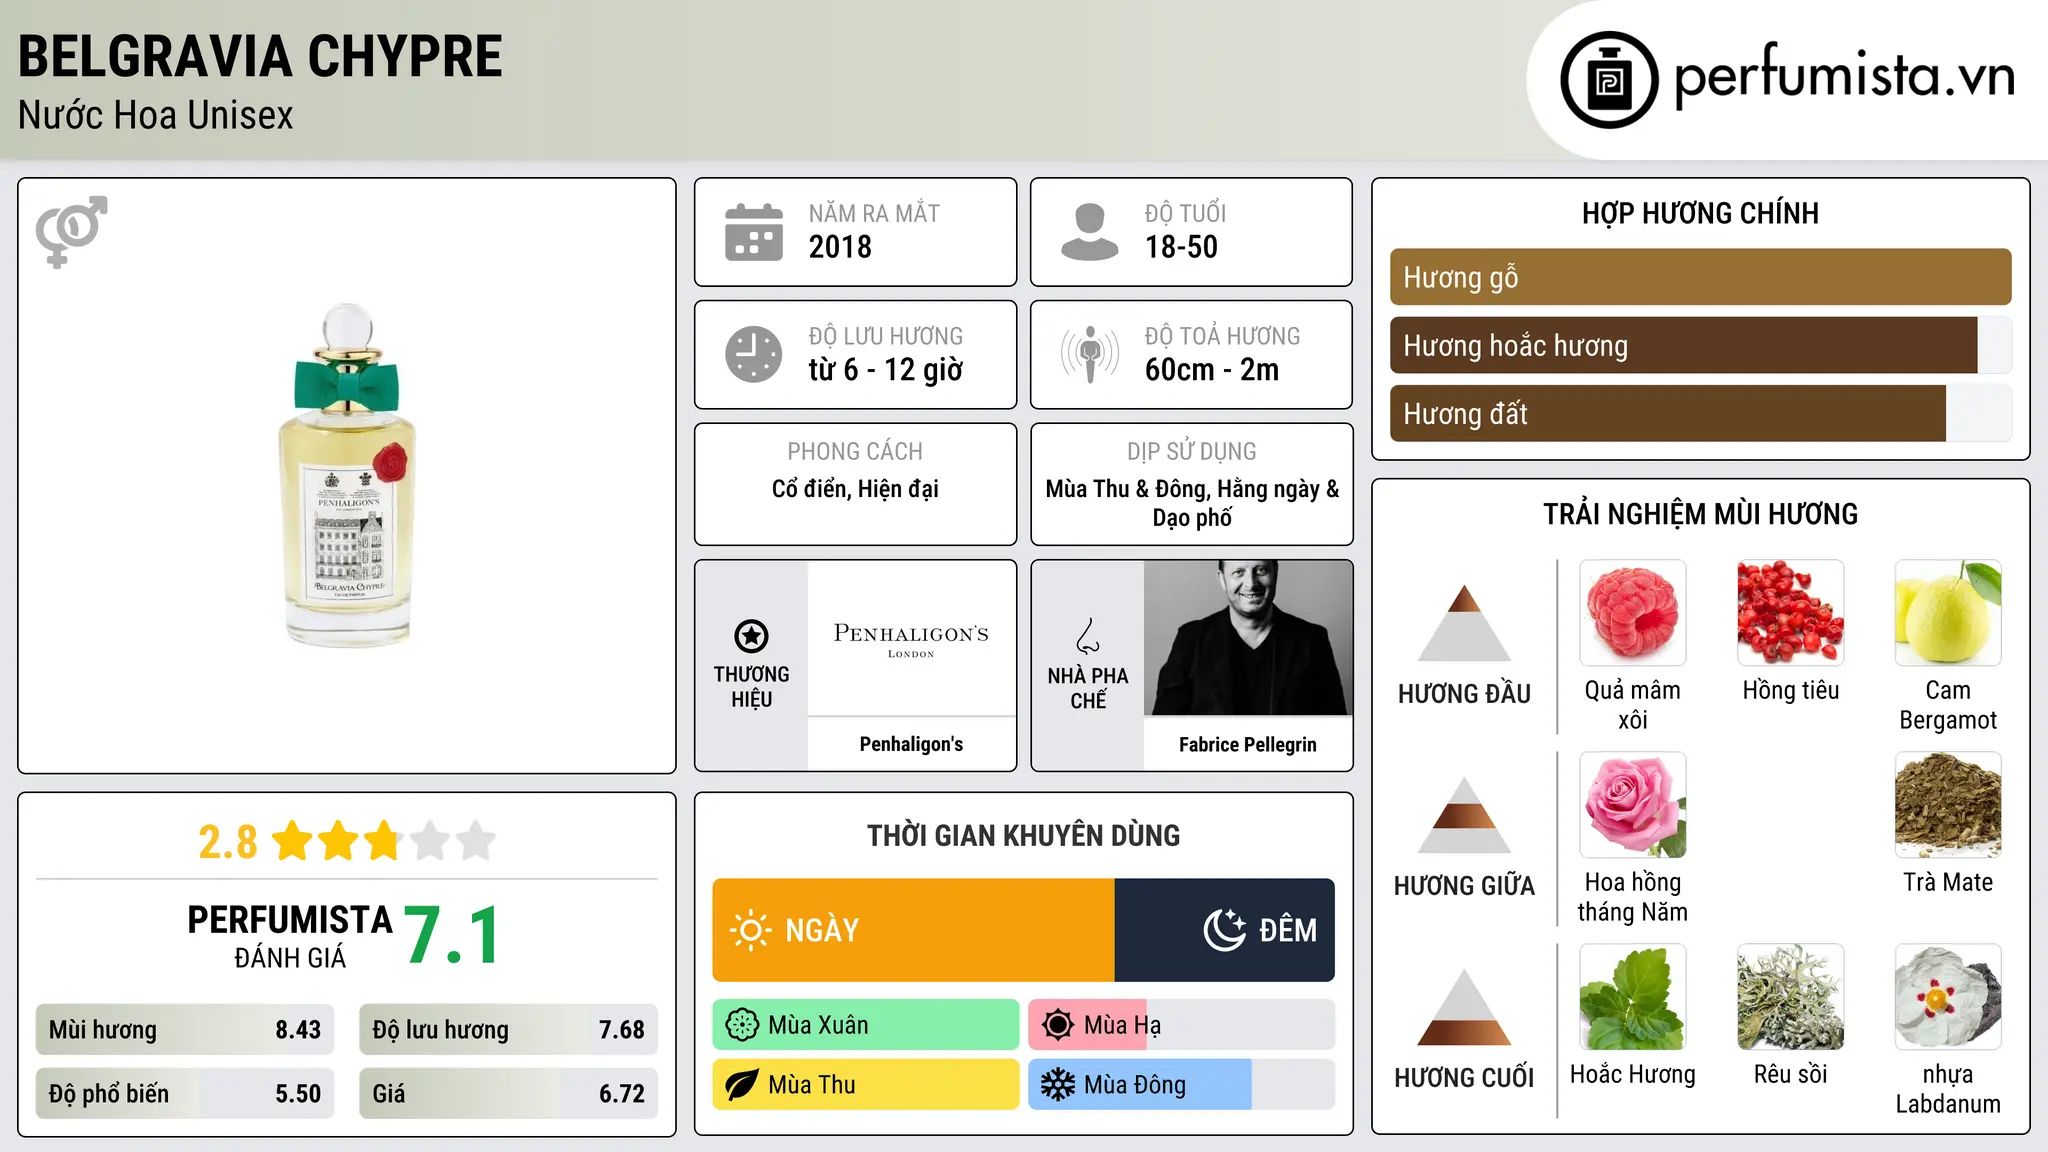Click the HƯƠNG ĐẦU label
The width and height of the screenshot is (2048, 1152).
[1464, 694]
